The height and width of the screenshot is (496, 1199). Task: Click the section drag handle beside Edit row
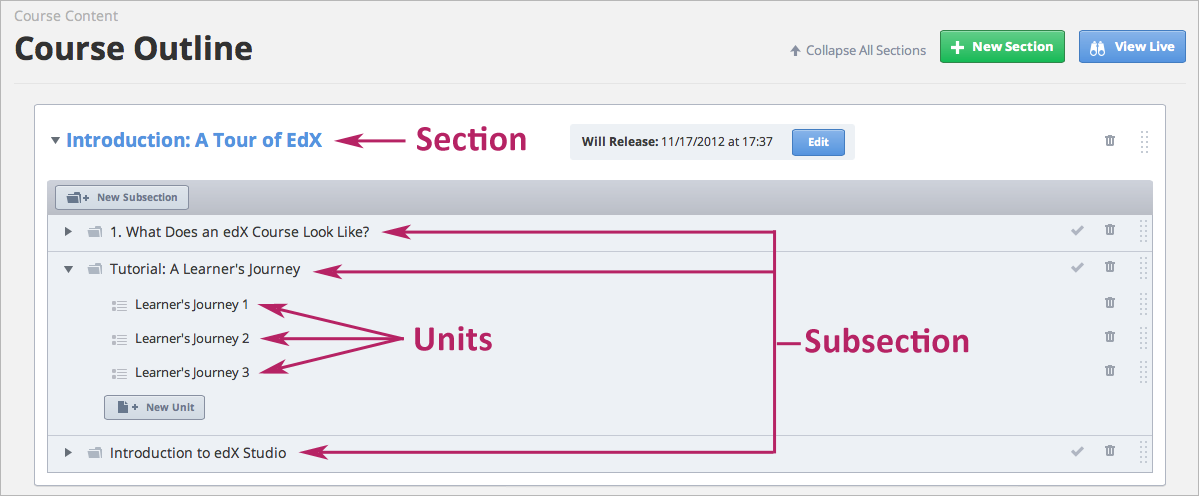click(1144, 142)
